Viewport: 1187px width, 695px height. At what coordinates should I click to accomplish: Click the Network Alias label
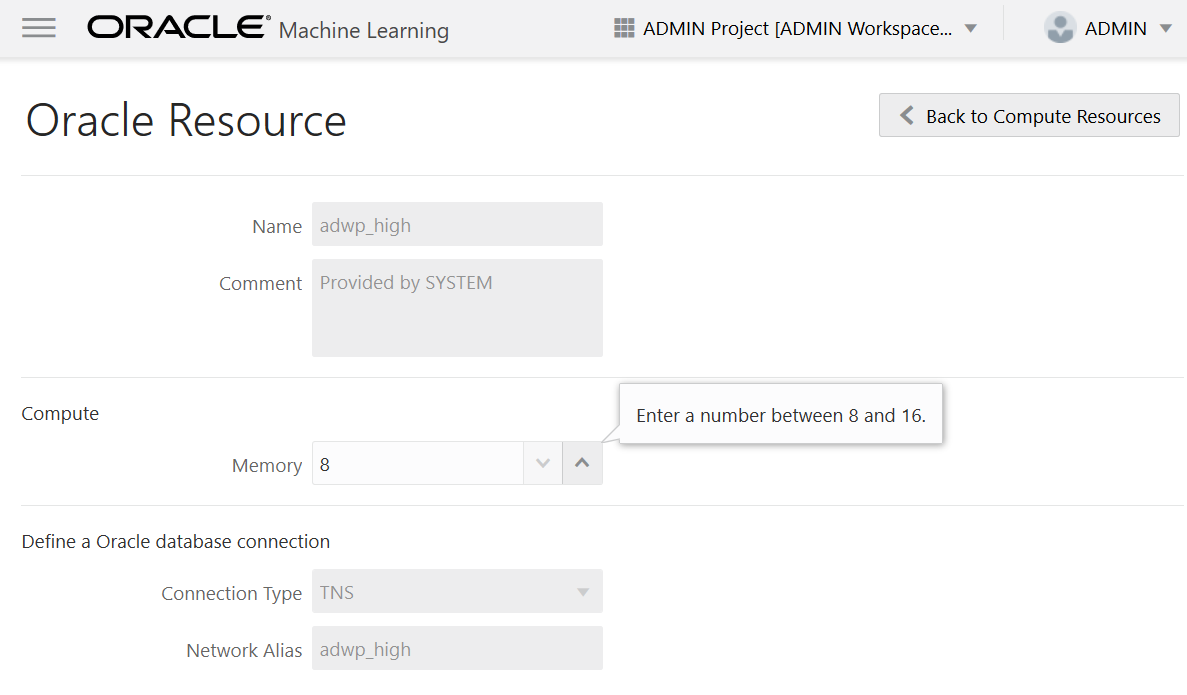244,650
